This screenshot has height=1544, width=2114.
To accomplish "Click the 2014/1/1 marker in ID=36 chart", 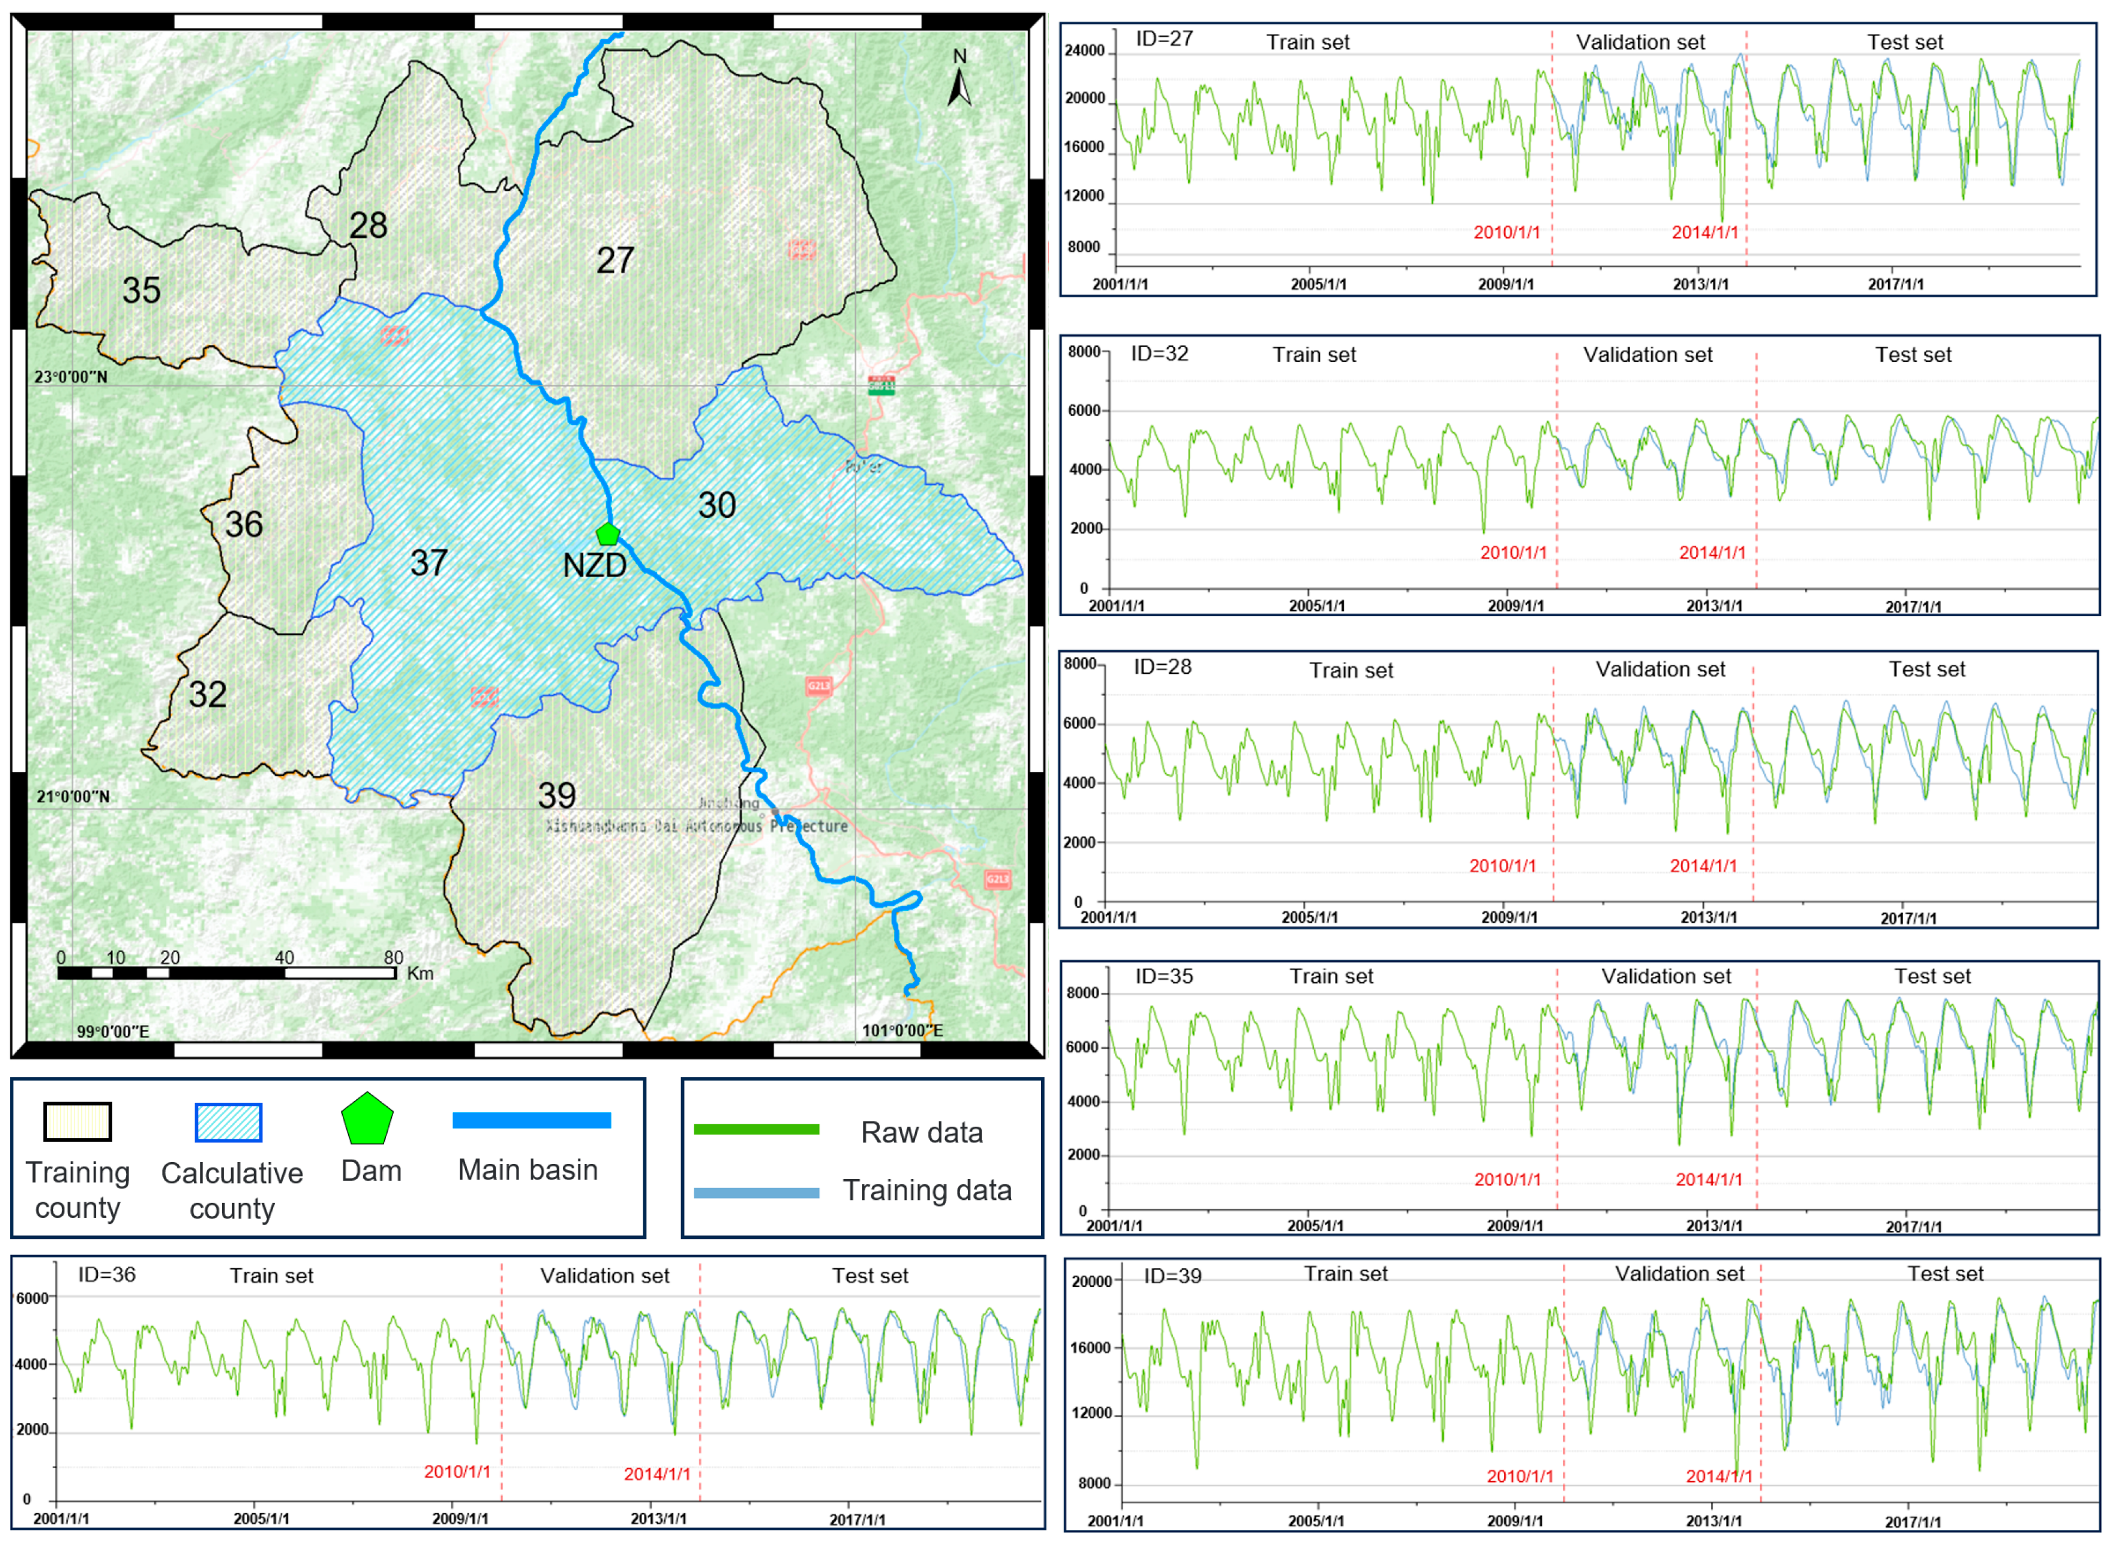I will coord(657,1474).
